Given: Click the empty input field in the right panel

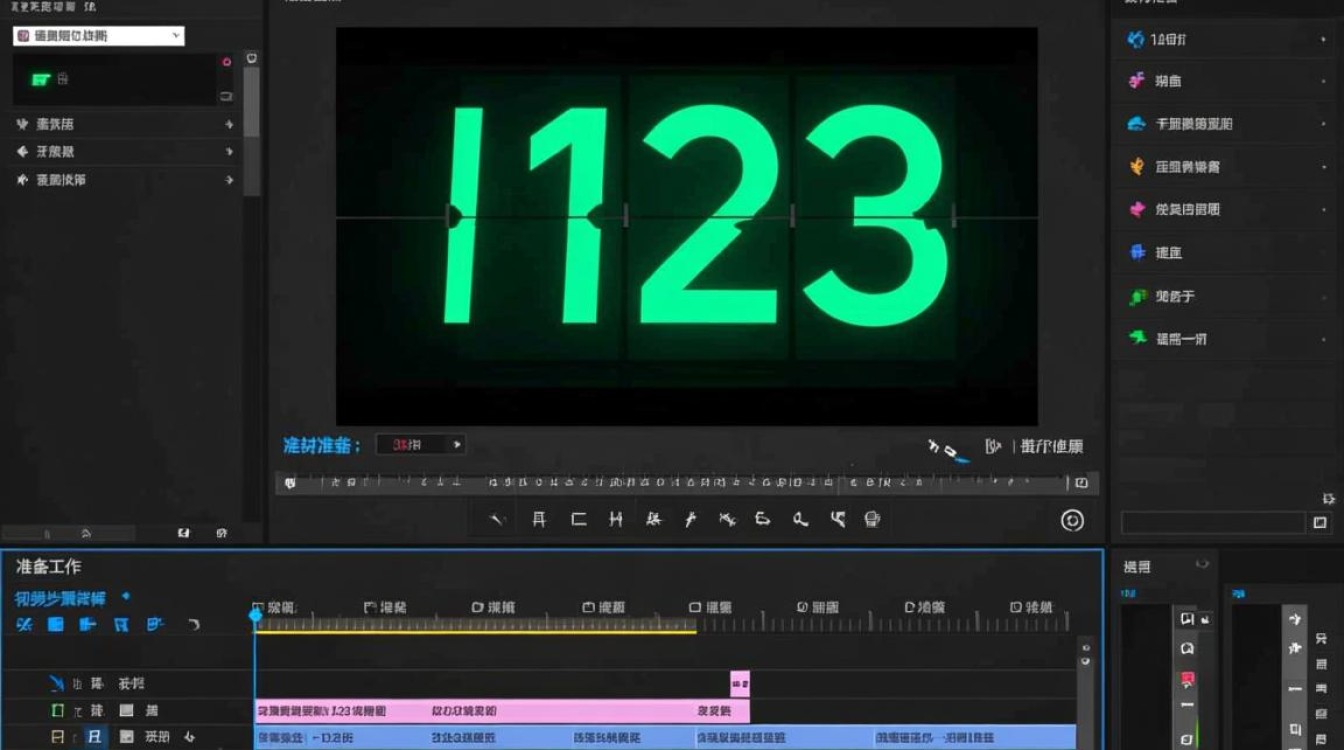Looking at the screenshot, I should 1213,523.
